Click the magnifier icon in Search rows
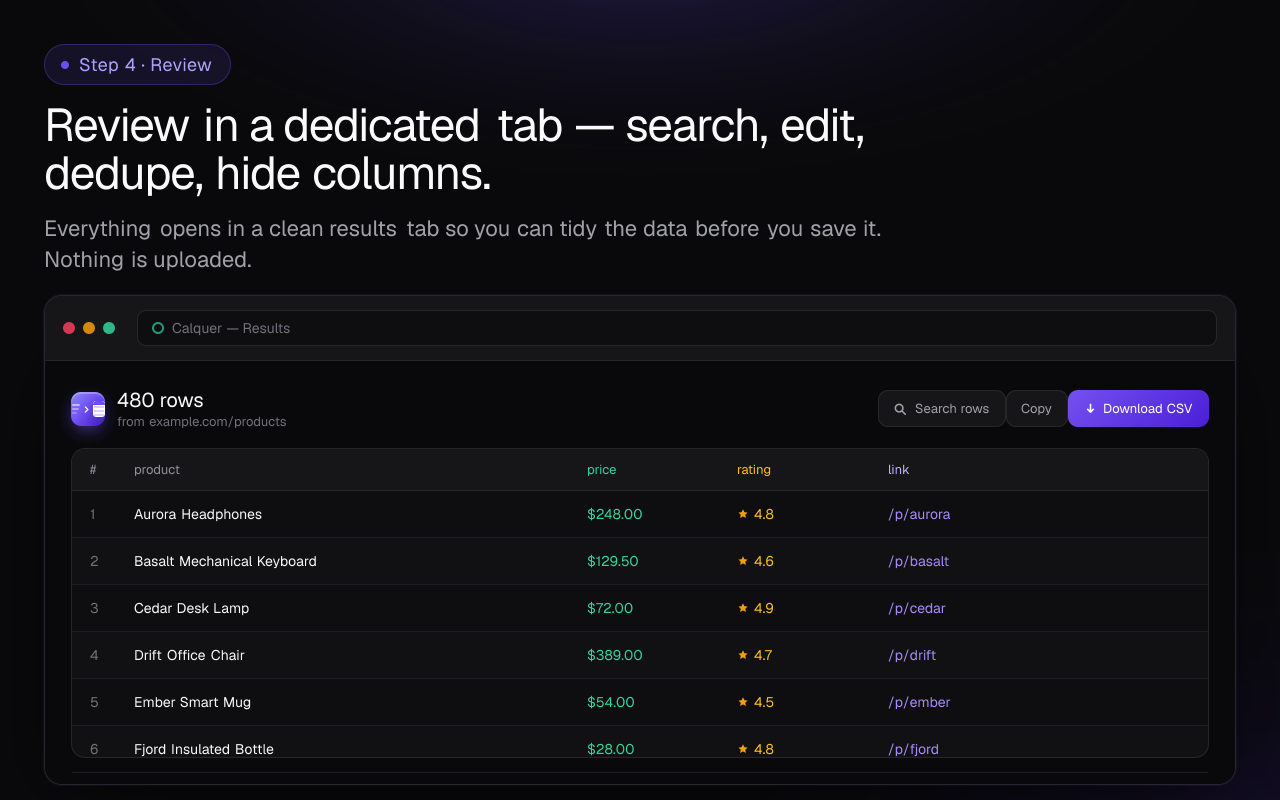 900,409
